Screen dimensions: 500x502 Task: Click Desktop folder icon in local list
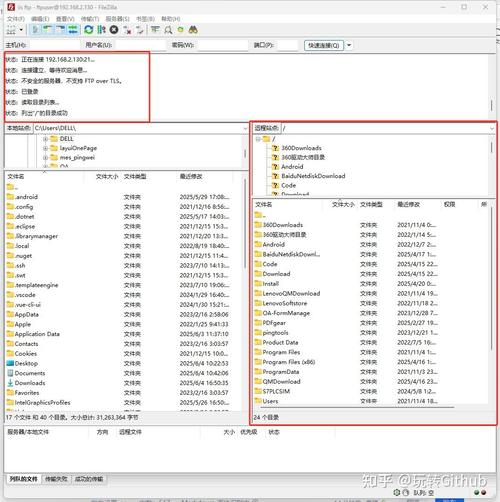click(x=10, y=363)
